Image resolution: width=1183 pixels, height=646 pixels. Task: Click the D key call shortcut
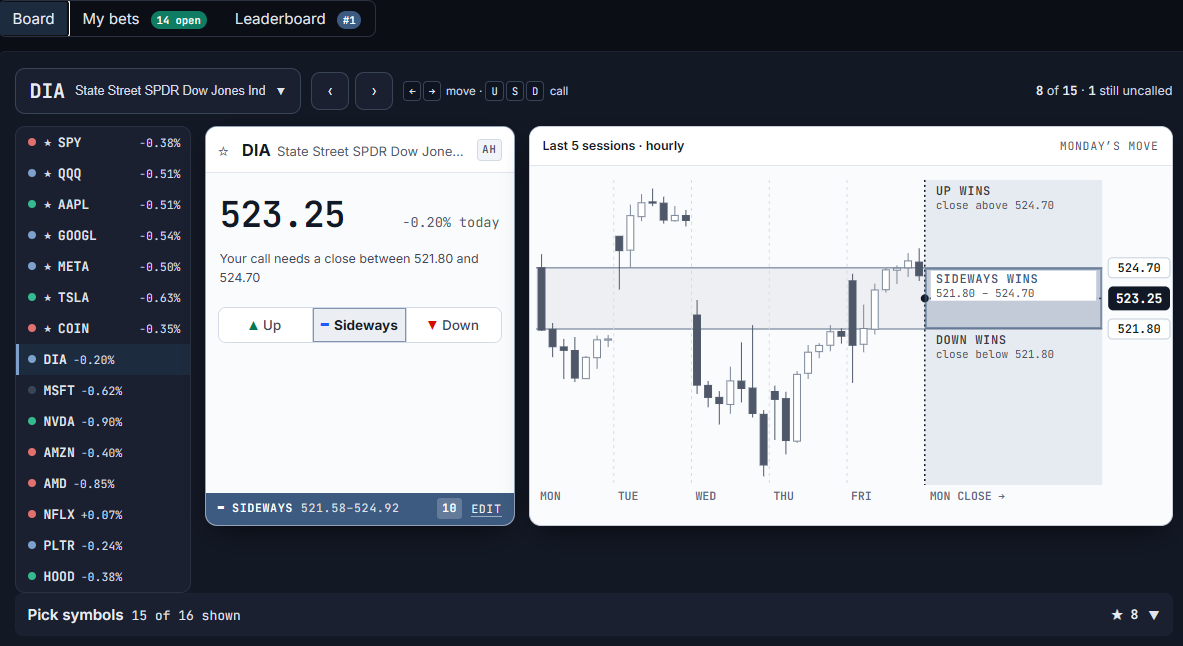[535, 91]
